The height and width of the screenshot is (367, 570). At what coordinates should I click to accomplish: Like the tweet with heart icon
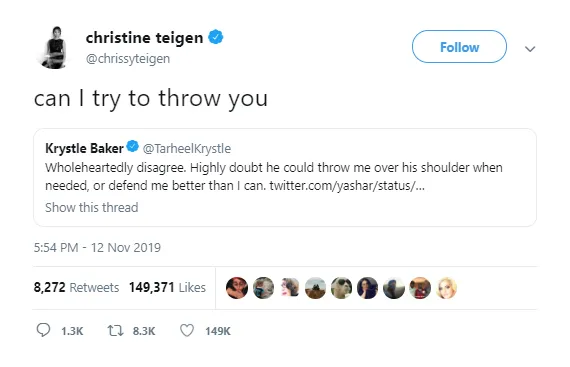point(187,331)
